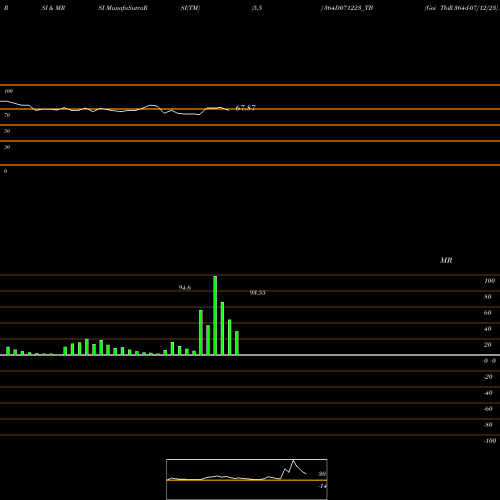Click the 30 label on the RSI axis
Screen dimensions: 500x500
[x=7, y=147]
